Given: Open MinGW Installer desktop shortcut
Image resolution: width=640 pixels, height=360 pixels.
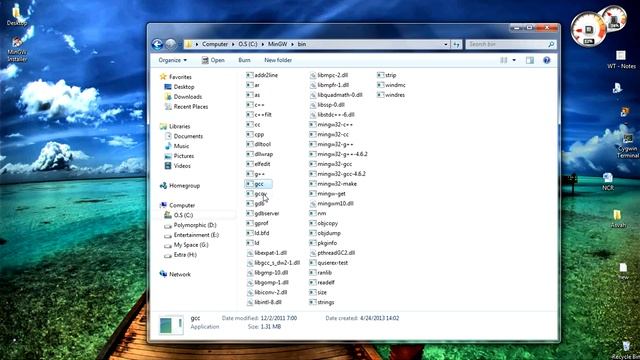Looking at the screenshot, I should [17, 49].
